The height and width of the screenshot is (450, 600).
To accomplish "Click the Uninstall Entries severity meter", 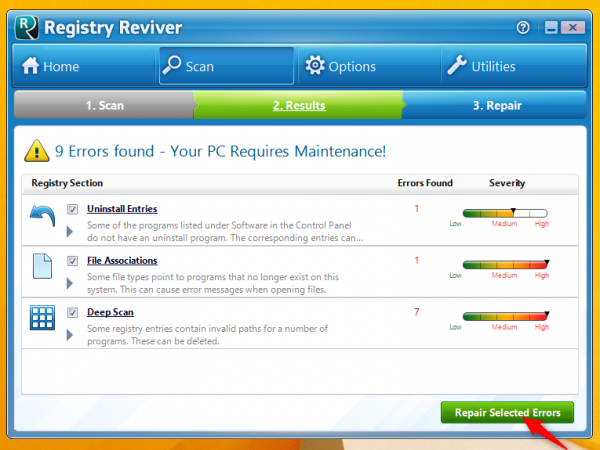I will [505, 213].
